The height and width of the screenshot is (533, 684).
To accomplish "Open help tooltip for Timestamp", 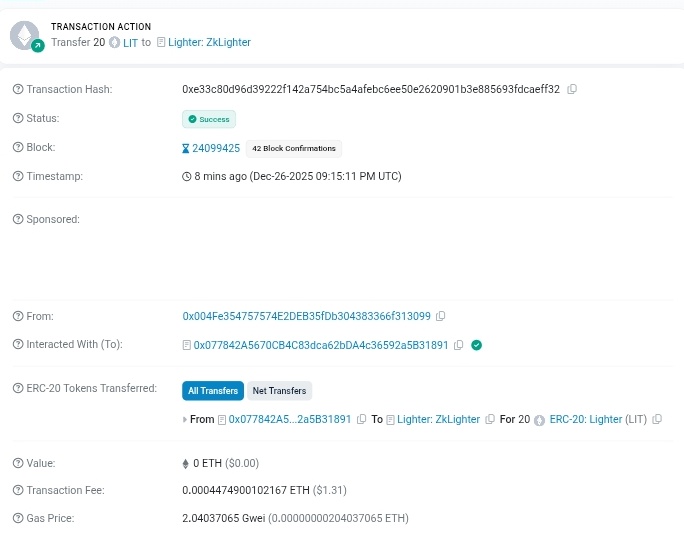I will pos(18,176).
